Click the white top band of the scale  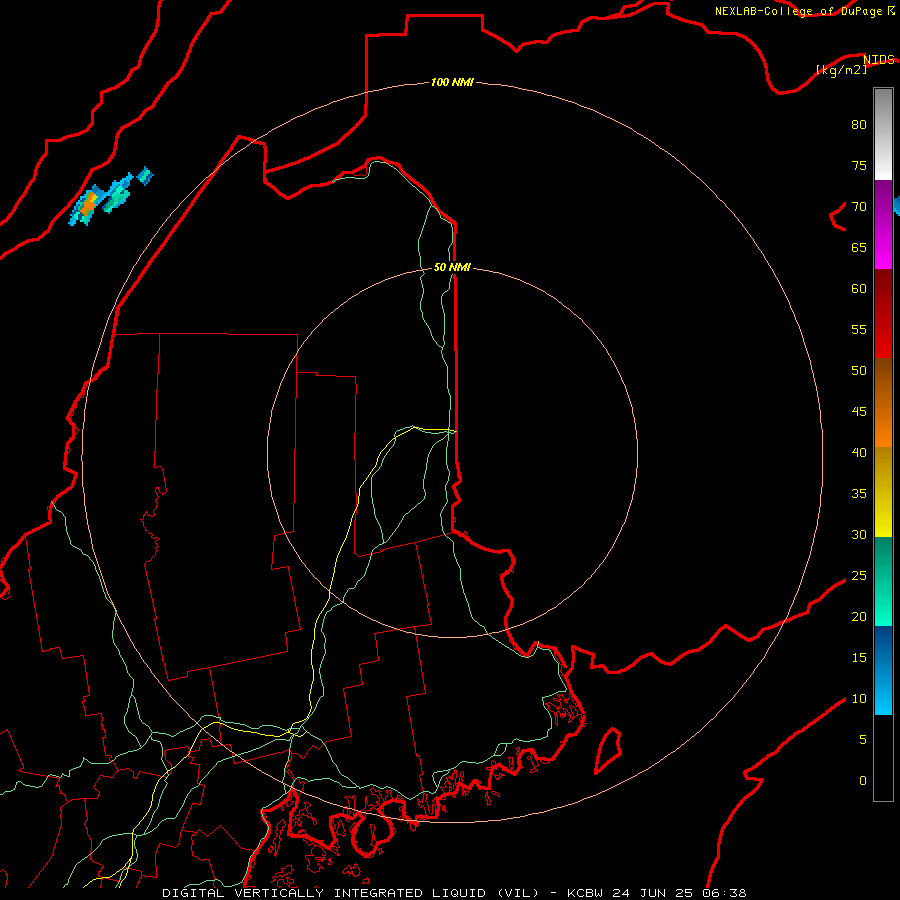point(883,134)
